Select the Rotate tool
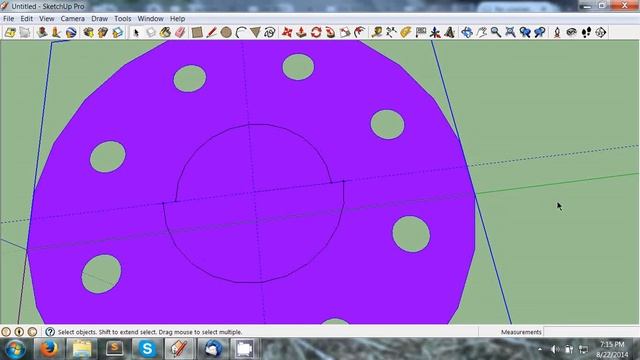The width and height of the screenshot is (640, 360). tap(316, 32)
